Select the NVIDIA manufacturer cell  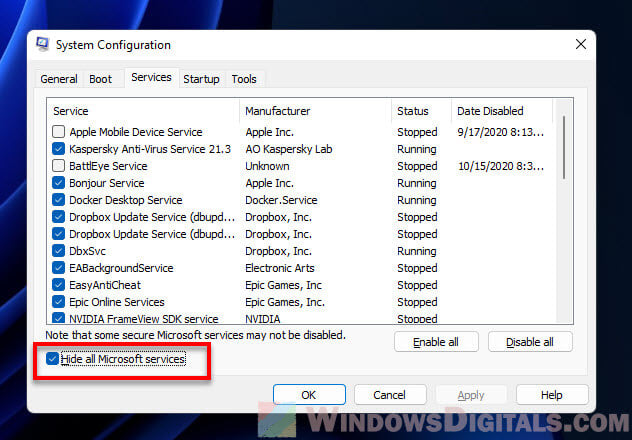(x=263, y=319)
